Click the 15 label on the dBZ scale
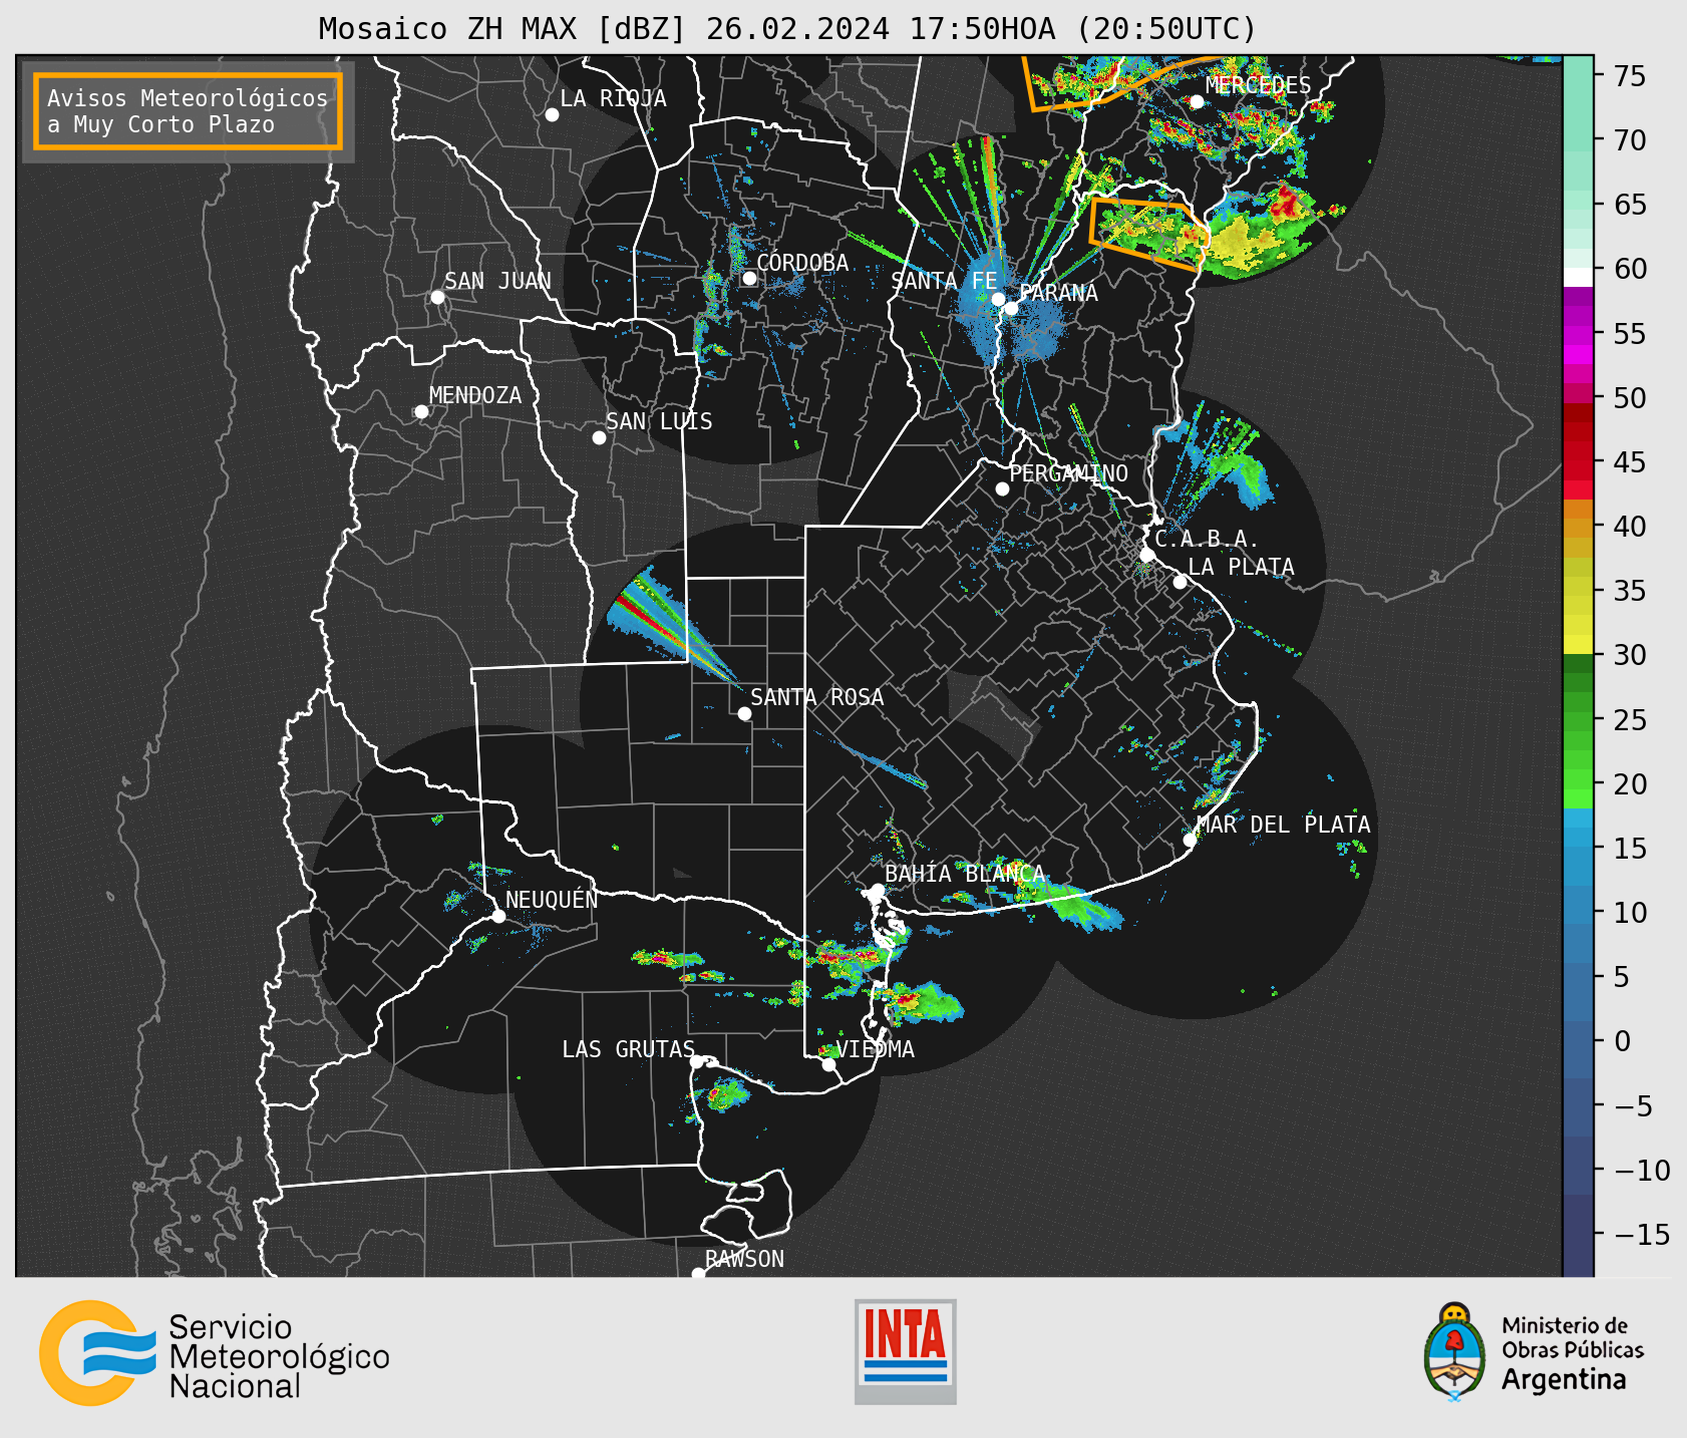Image resolution: width=1687 pixels, height=1438 pixels. (x=1630, y=849)
